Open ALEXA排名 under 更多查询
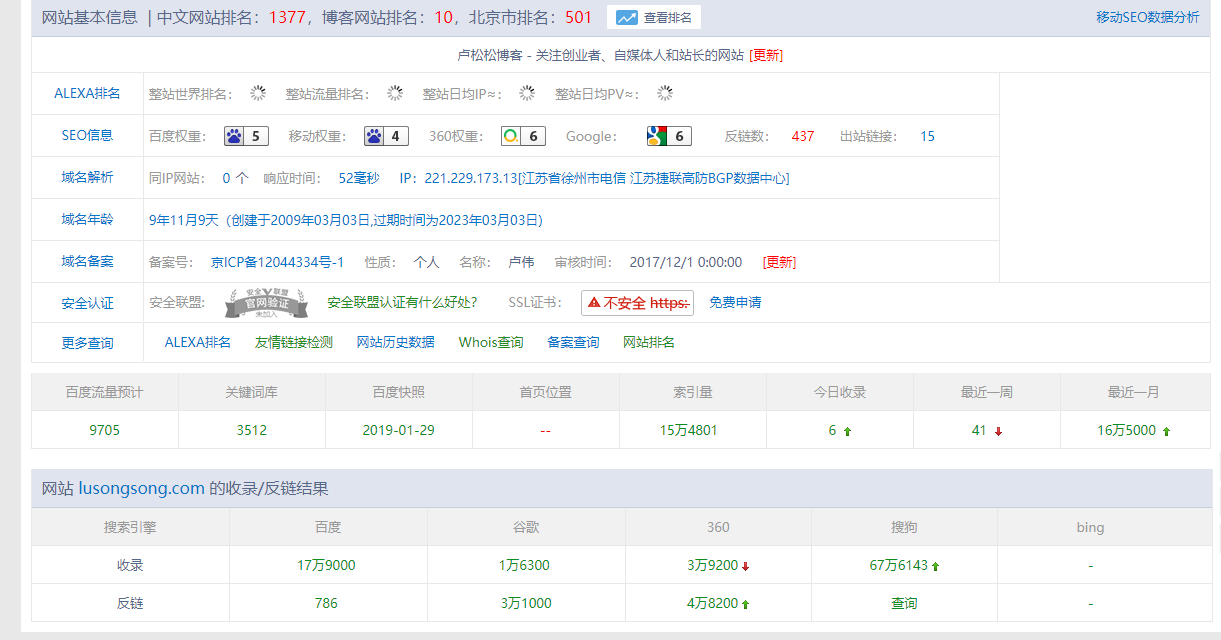Viewport: 1221px width, 640px height. click(198, 342)
